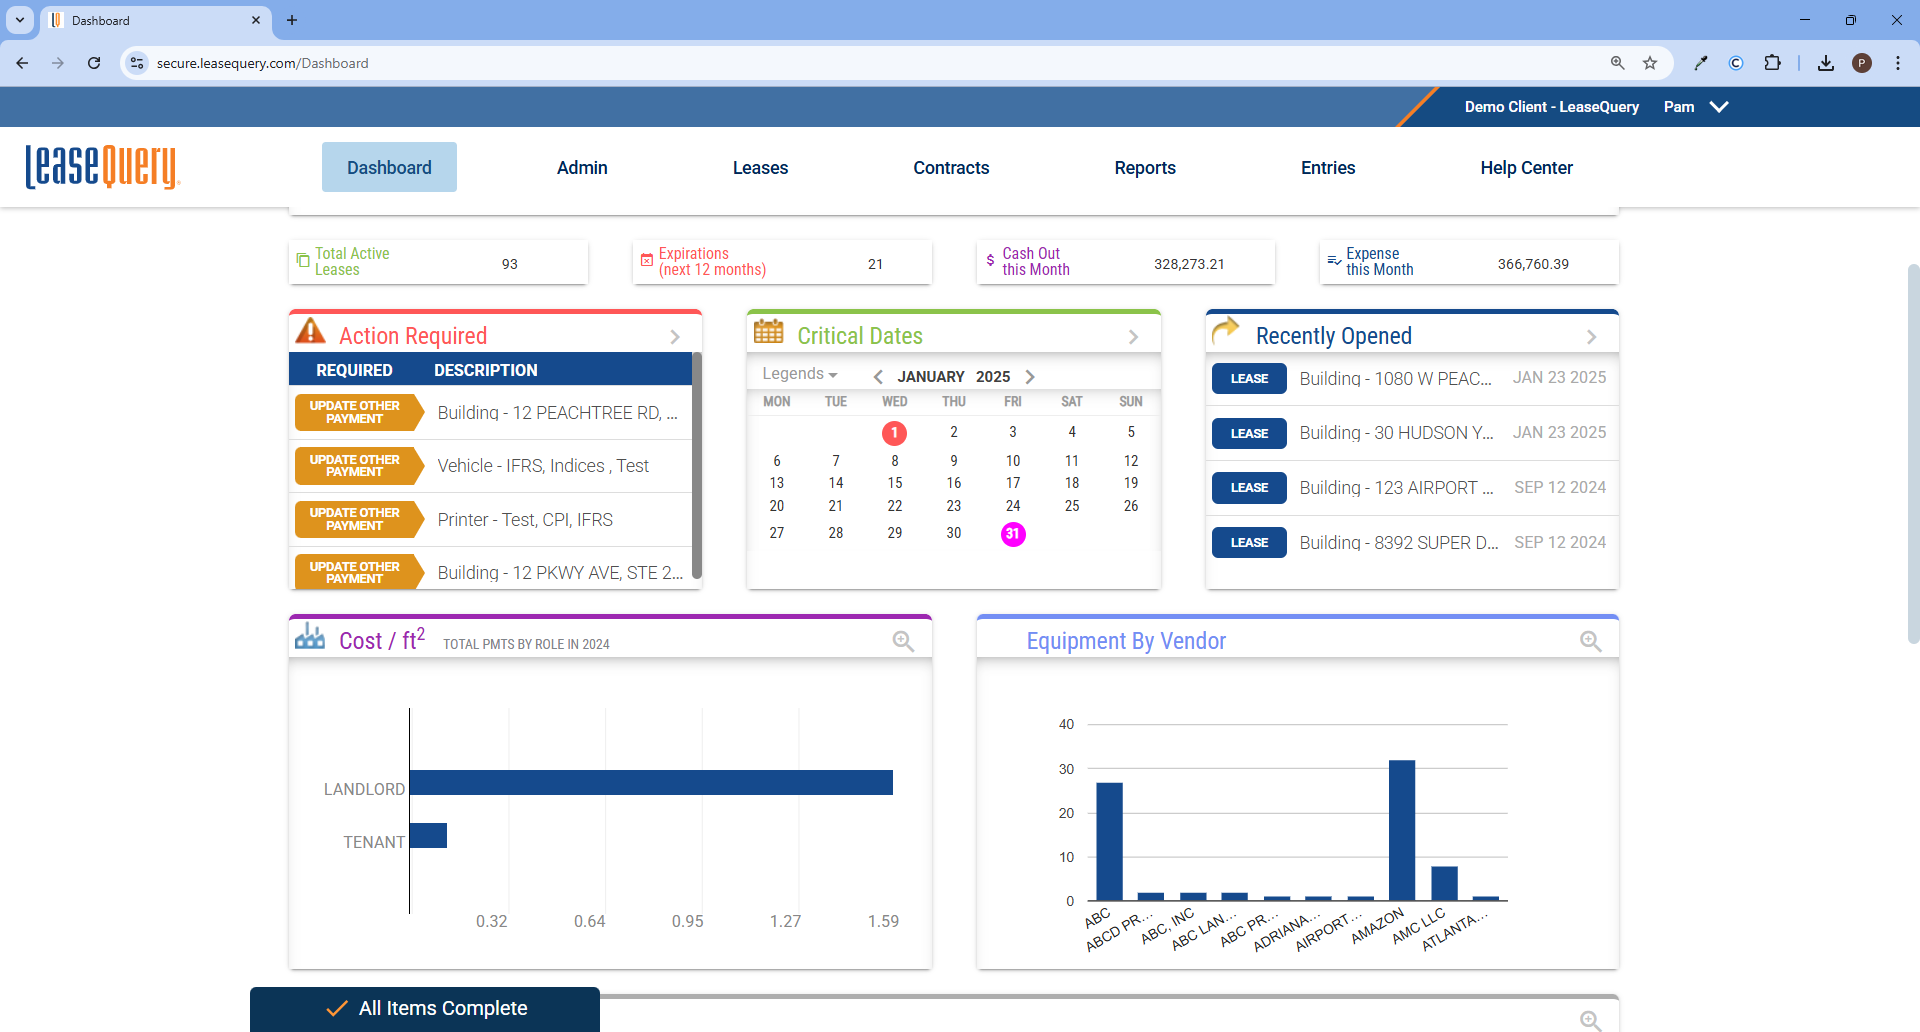The height and width of the screenshot is (1032, 1920).
Task: Click the Cost / ft² factory icon
Action: click(310, 637)
